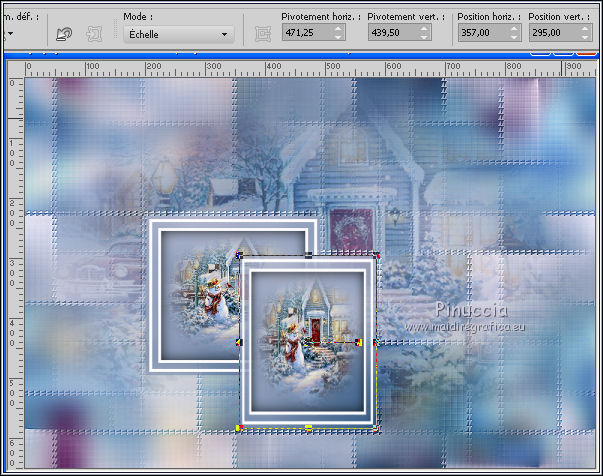
Task: Click the right-middle selection handle
Action: (x=377, y=342)
